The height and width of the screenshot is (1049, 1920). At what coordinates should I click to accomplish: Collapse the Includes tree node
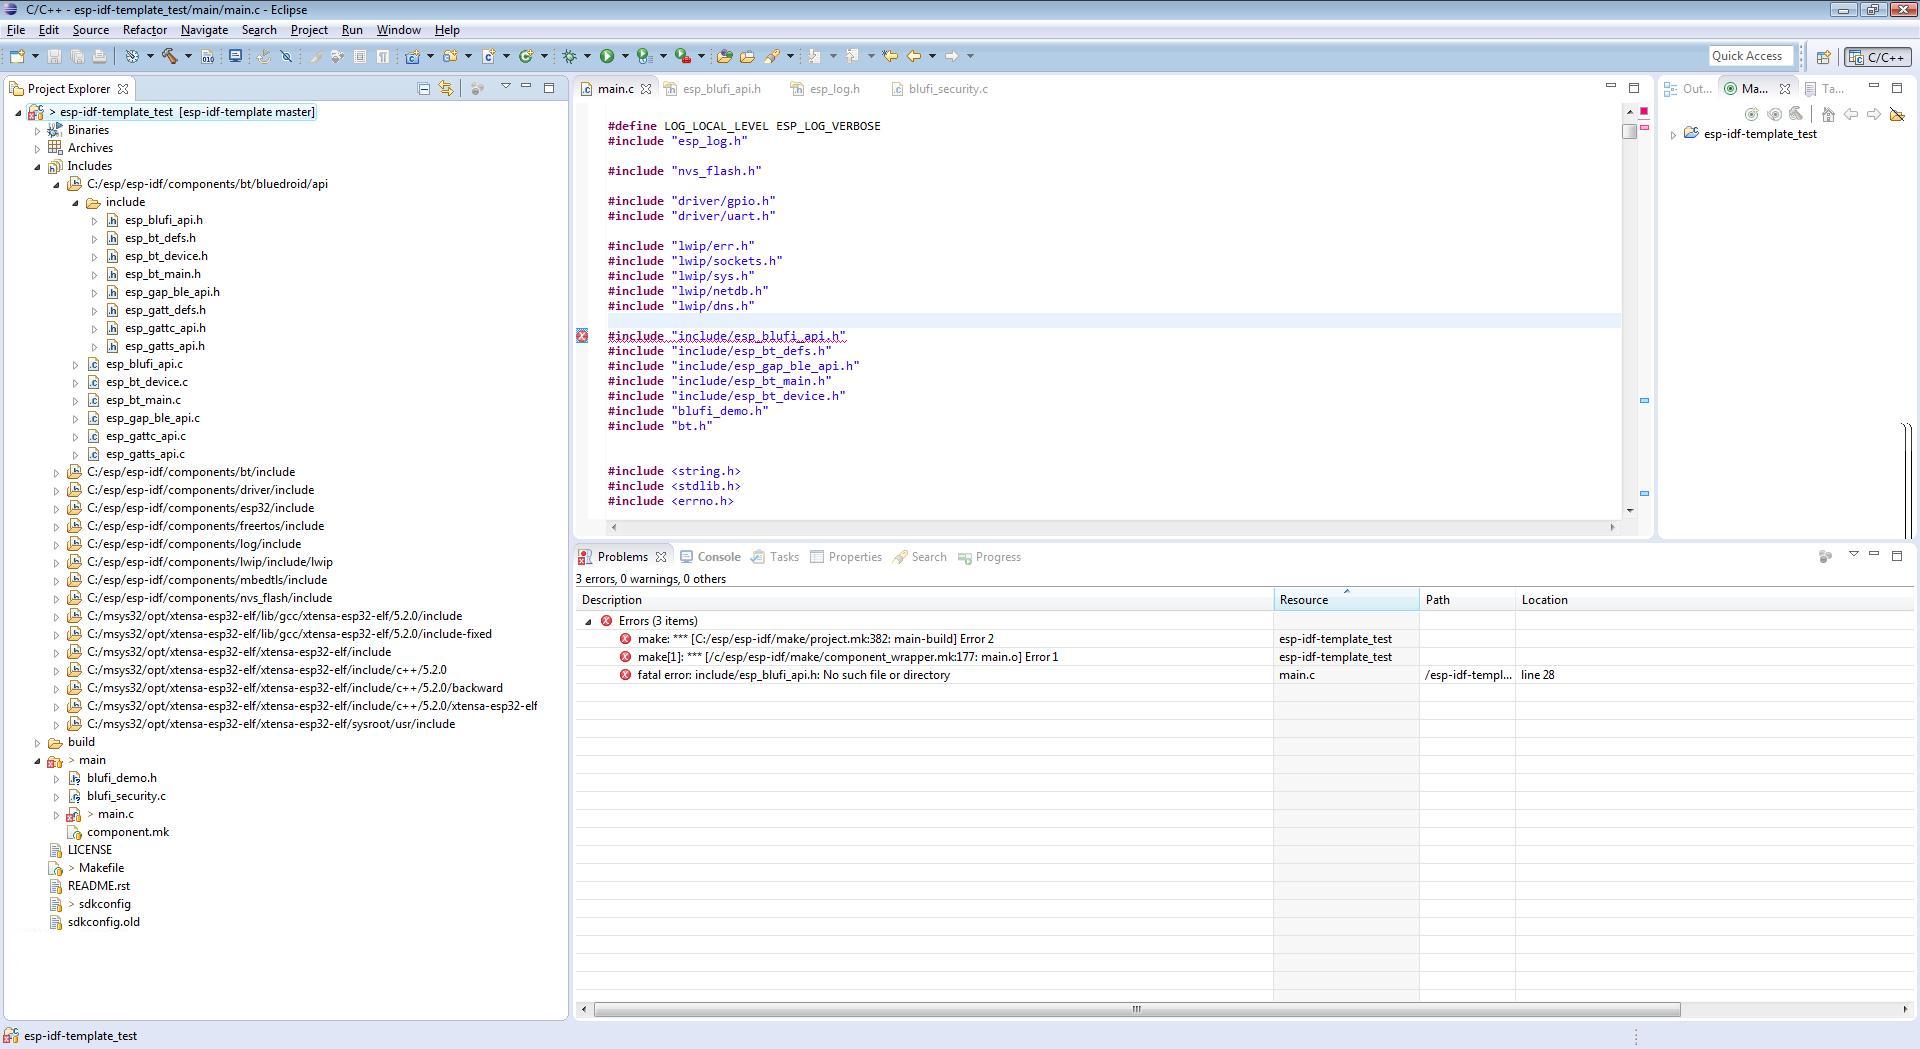click(38, 166)
